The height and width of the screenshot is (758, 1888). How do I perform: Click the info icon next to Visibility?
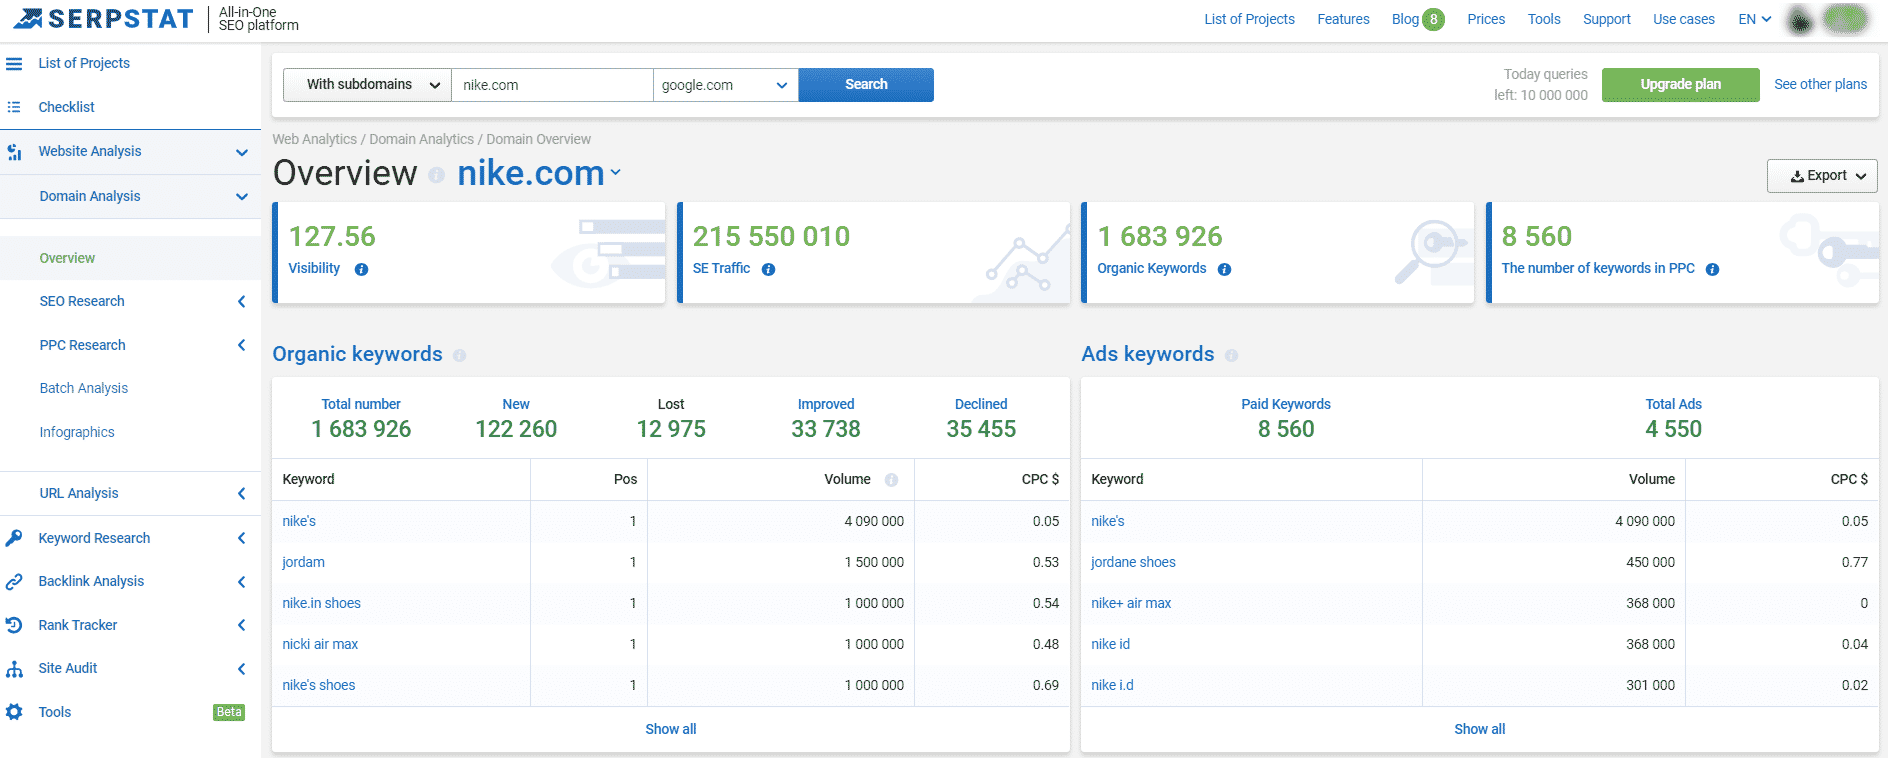(x=362, y=269)
